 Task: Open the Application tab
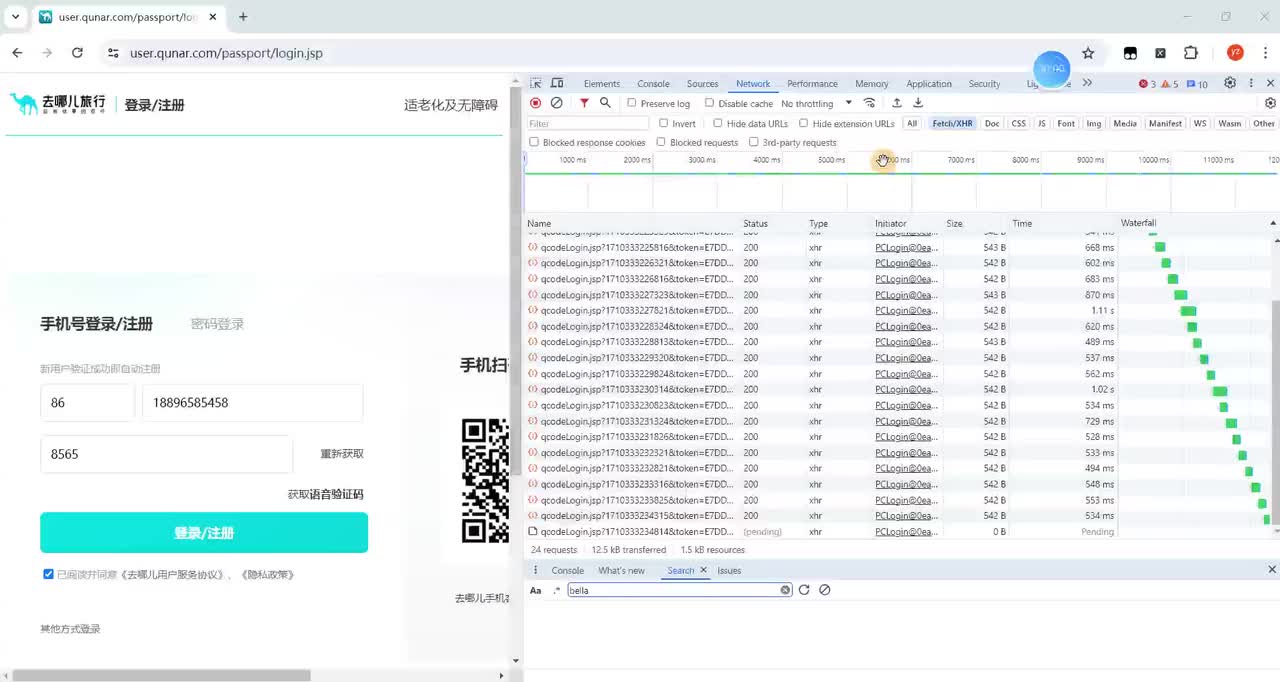[x=929, y=84]
